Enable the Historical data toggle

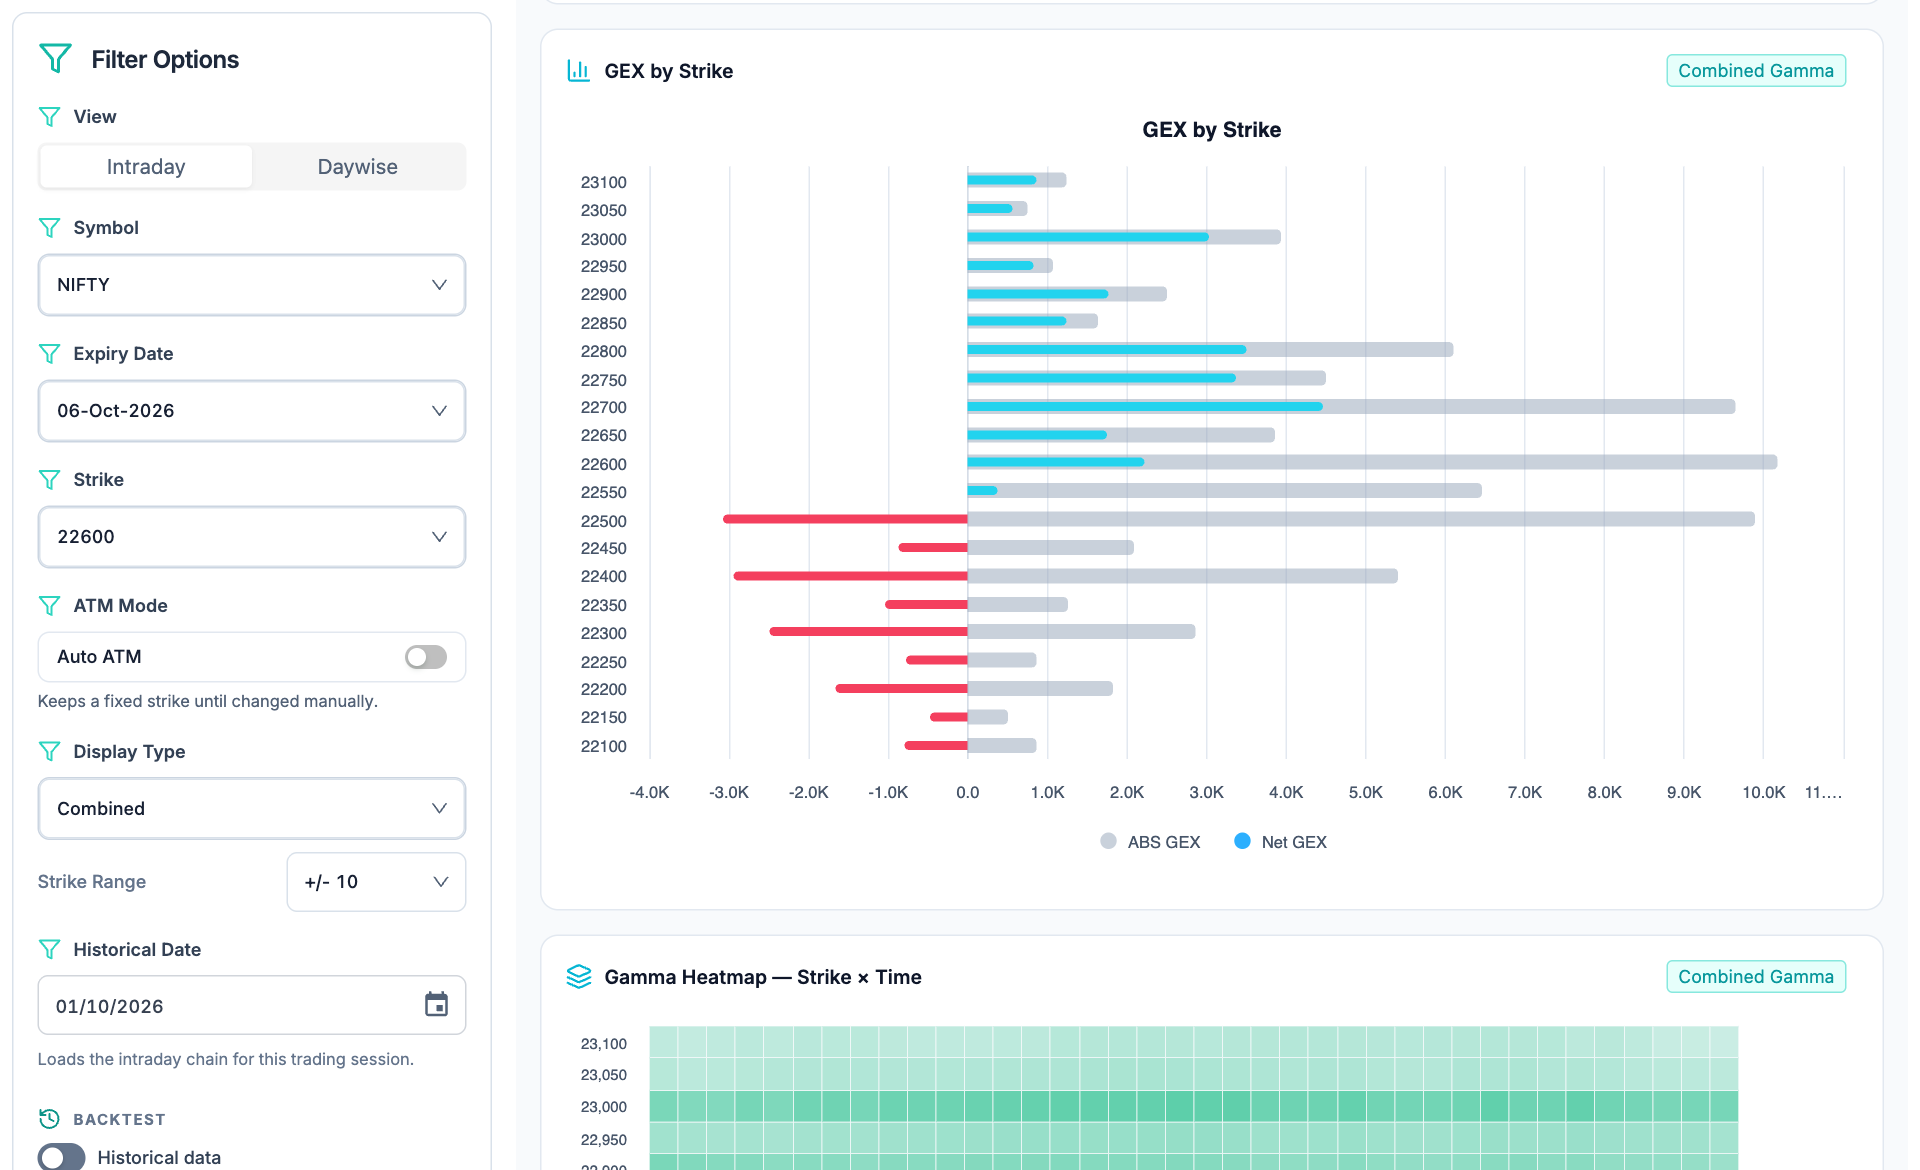(62, 1157)
